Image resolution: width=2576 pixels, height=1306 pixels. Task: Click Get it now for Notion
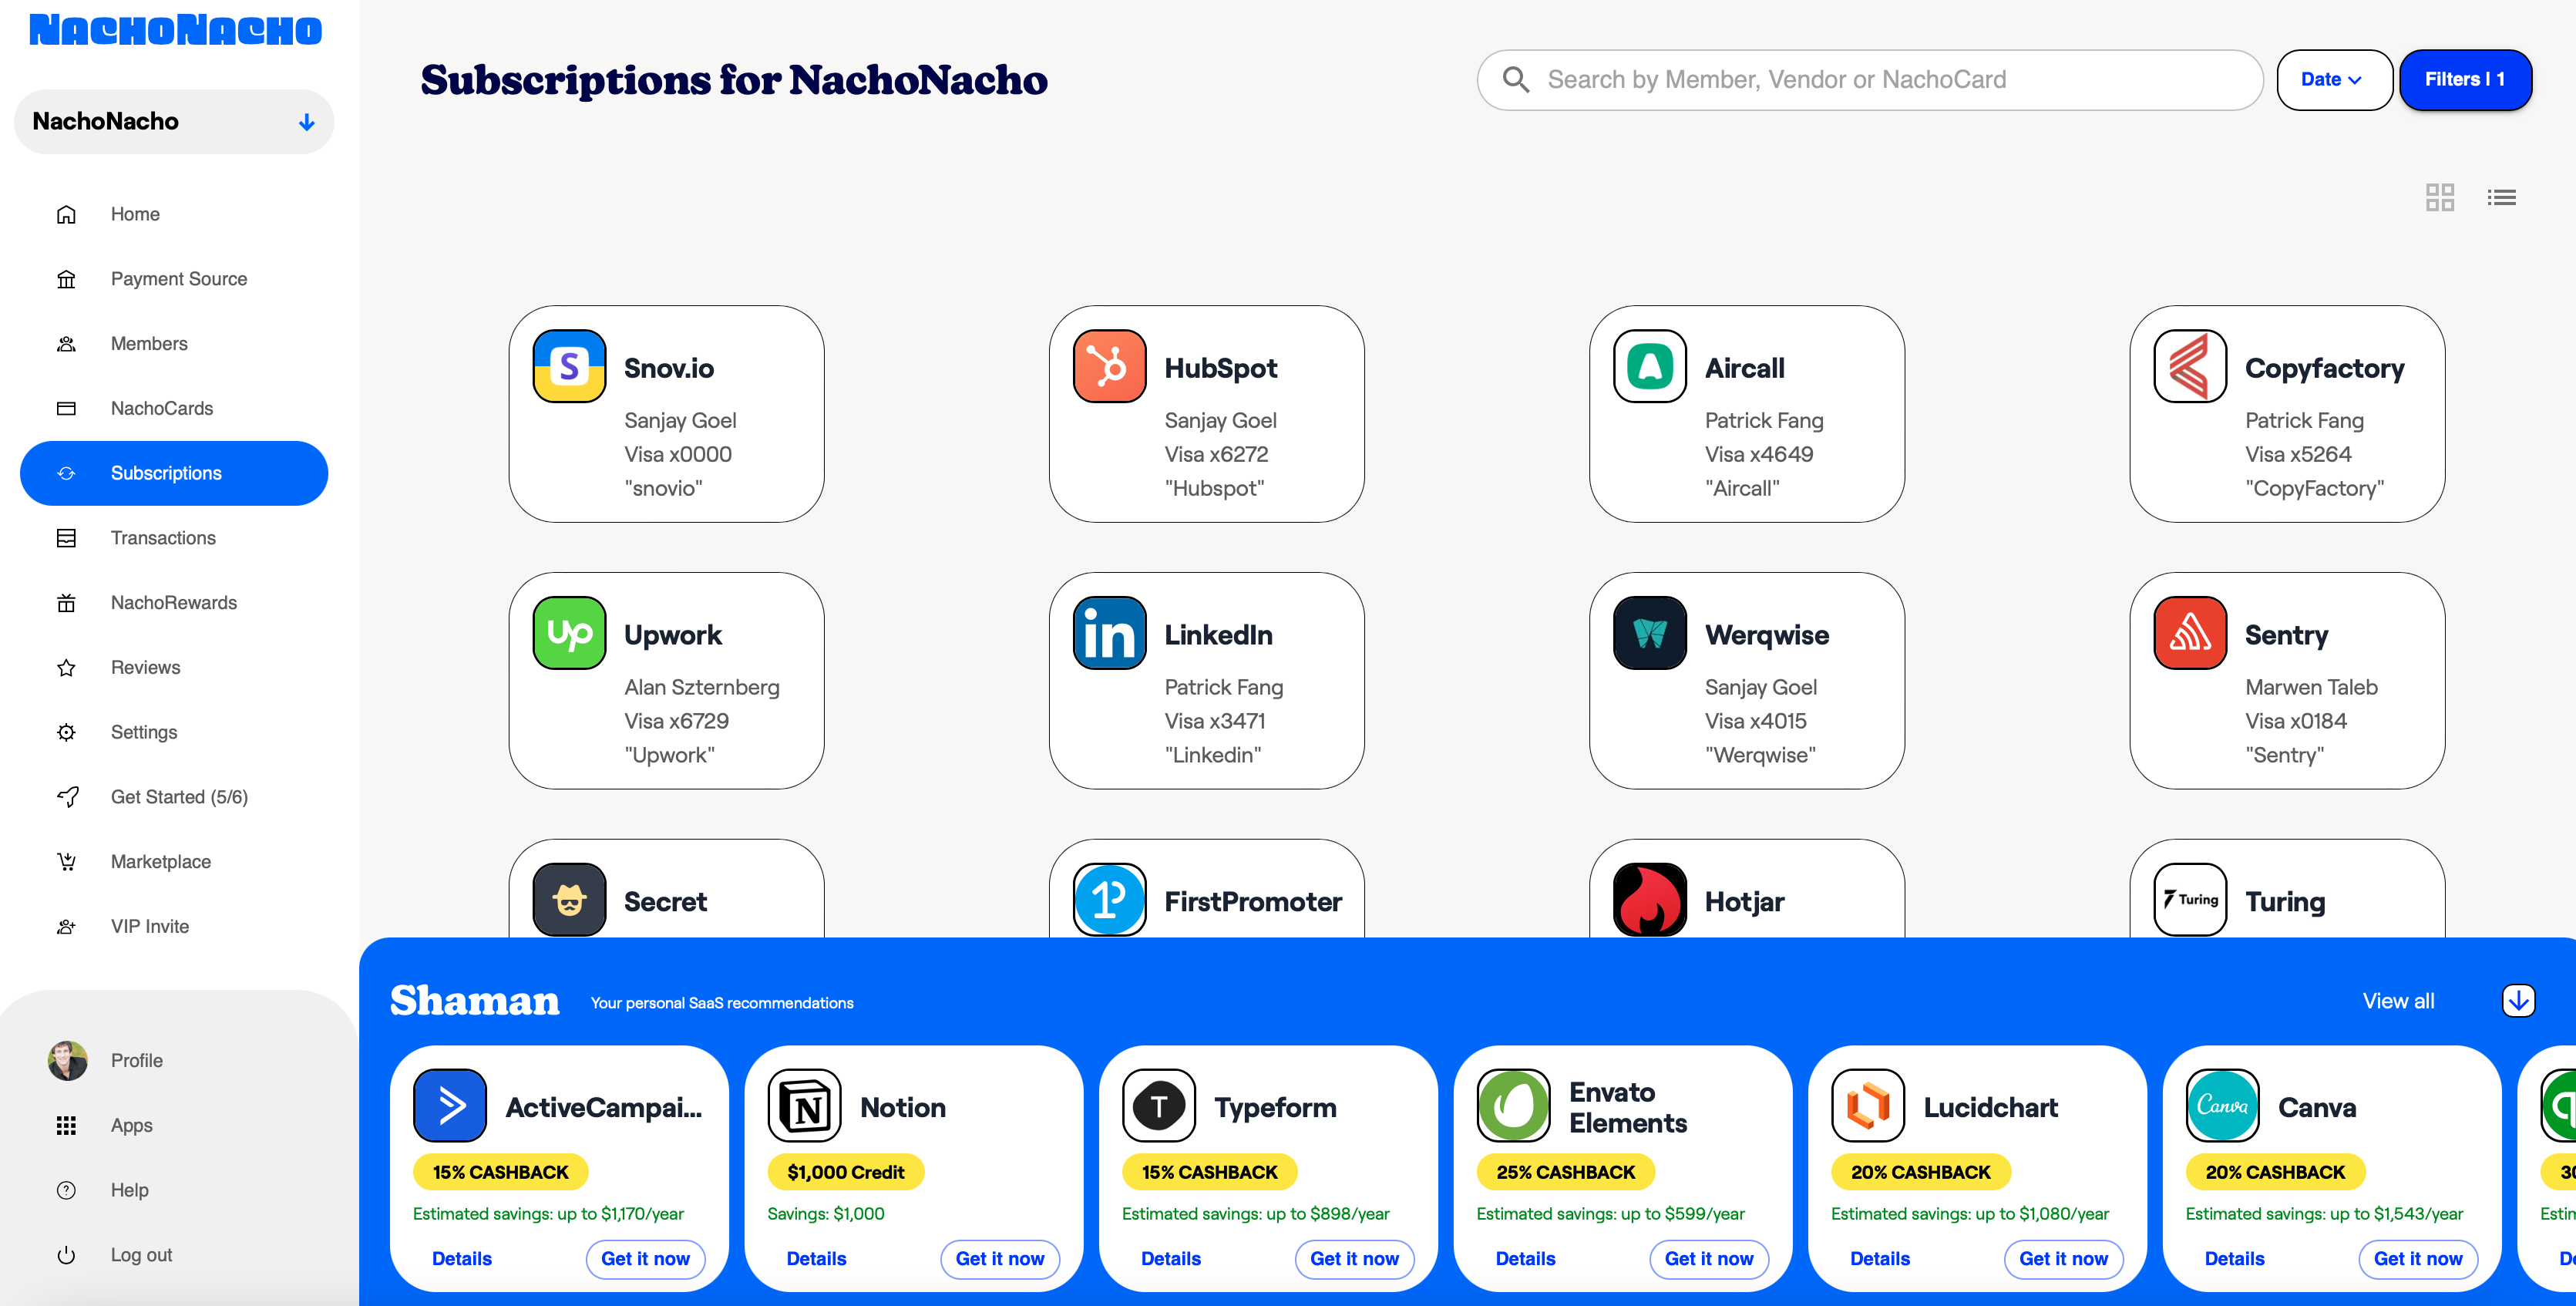click(x=1000, y=1259)
